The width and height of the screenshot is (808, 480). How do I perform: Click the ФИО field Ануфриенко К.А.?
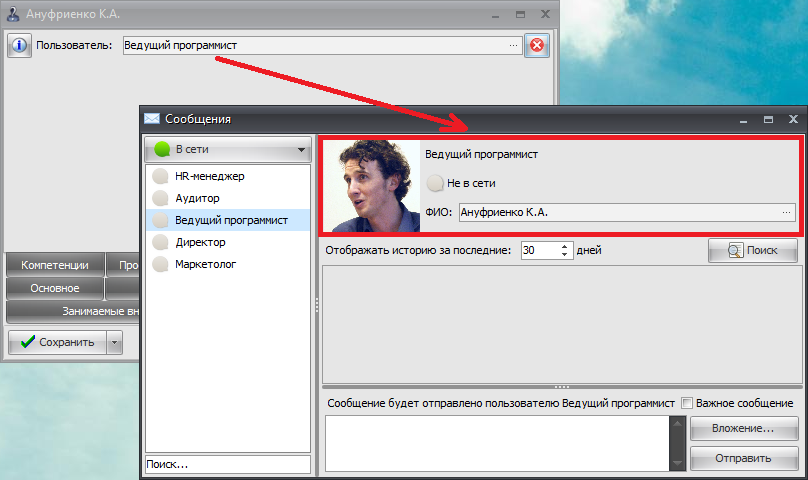pyautogui.click(x=627, y=212)
